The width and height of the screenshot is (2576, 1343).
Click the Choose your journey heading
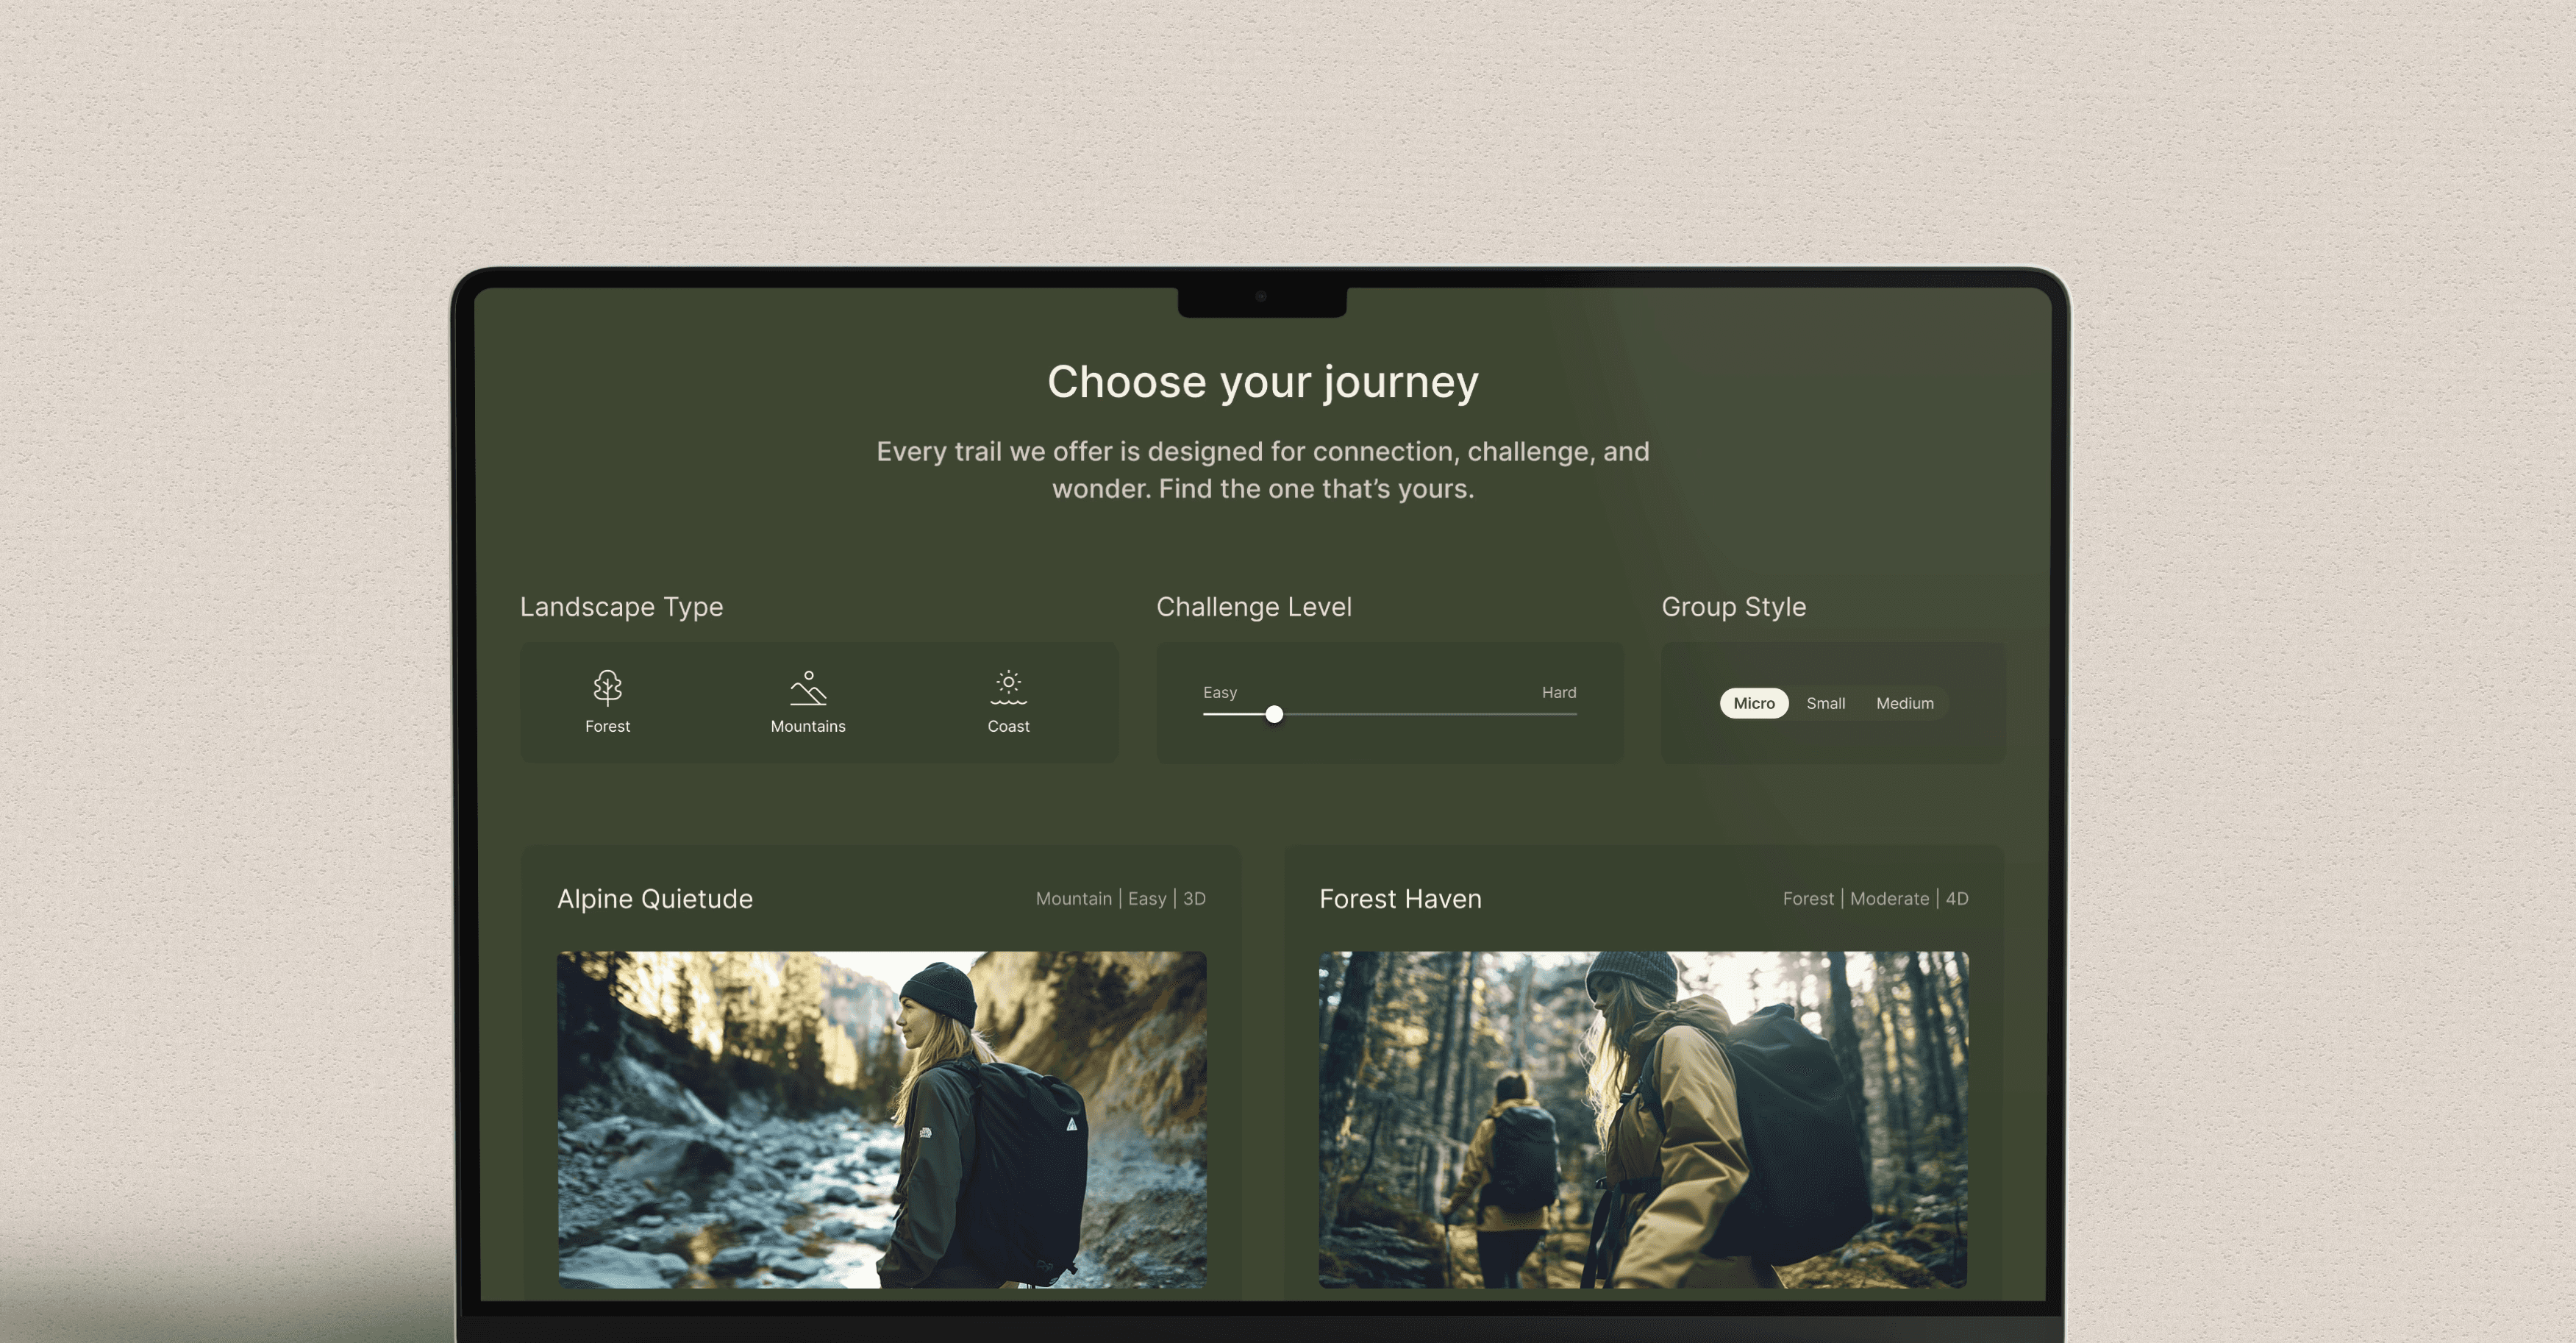click(x=1262, y=382)
